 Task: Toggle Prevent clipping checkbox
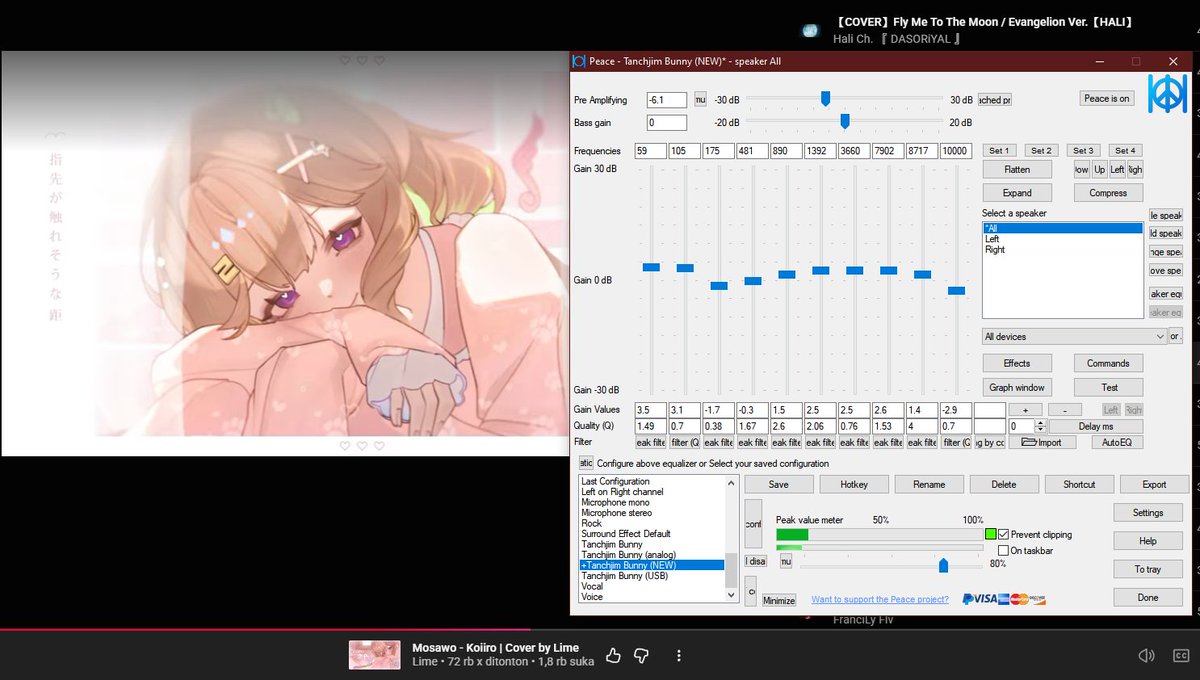[1003, 534]
